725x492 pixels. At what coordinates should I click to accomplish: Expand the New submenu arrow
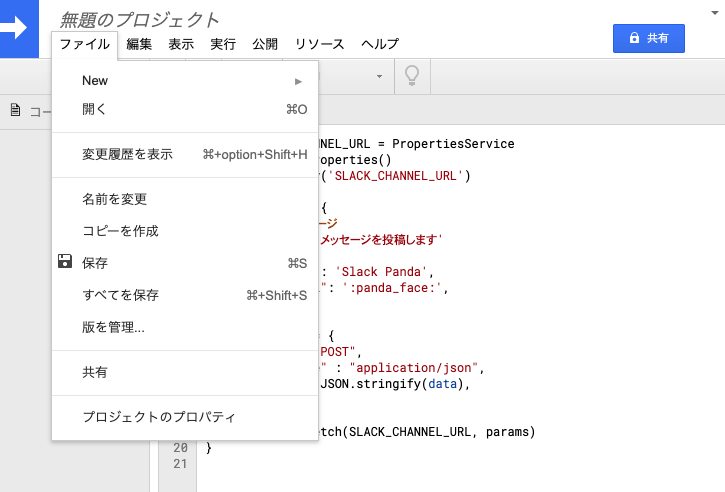click(298, 81)
